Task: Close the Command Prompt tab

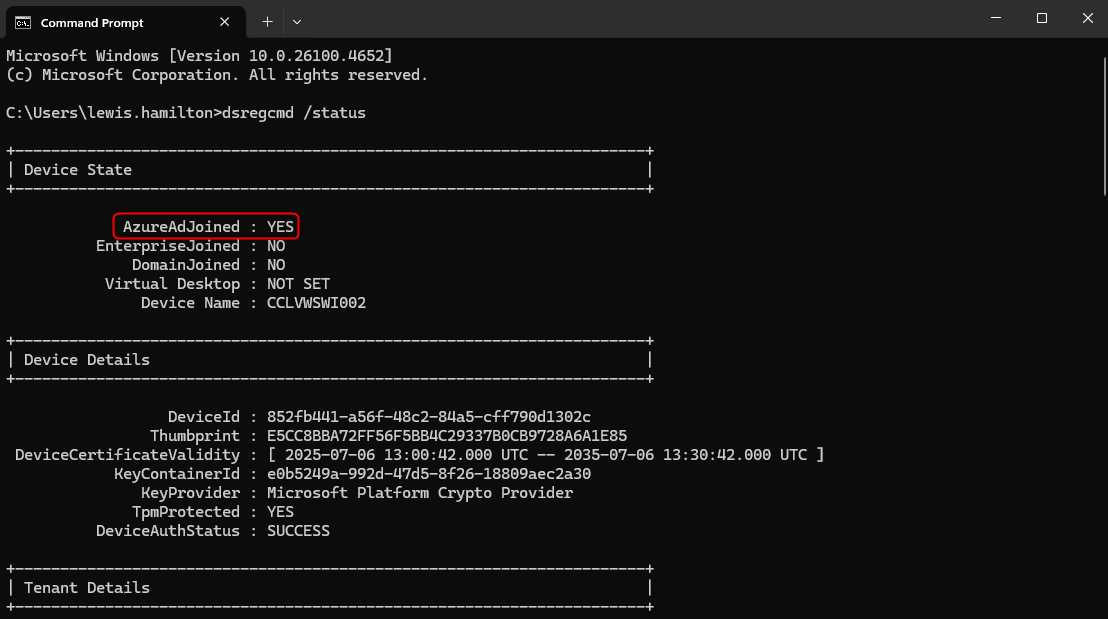Action: 226,21
